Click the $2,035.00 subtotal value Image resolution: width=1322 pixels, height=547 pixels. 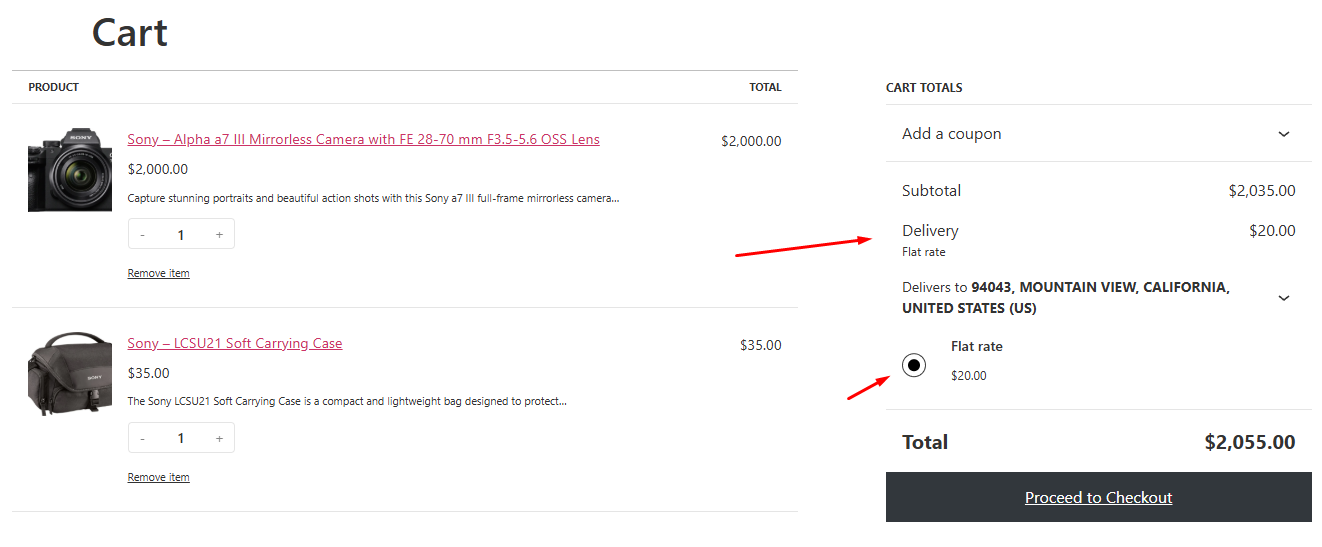[1262, 190]
